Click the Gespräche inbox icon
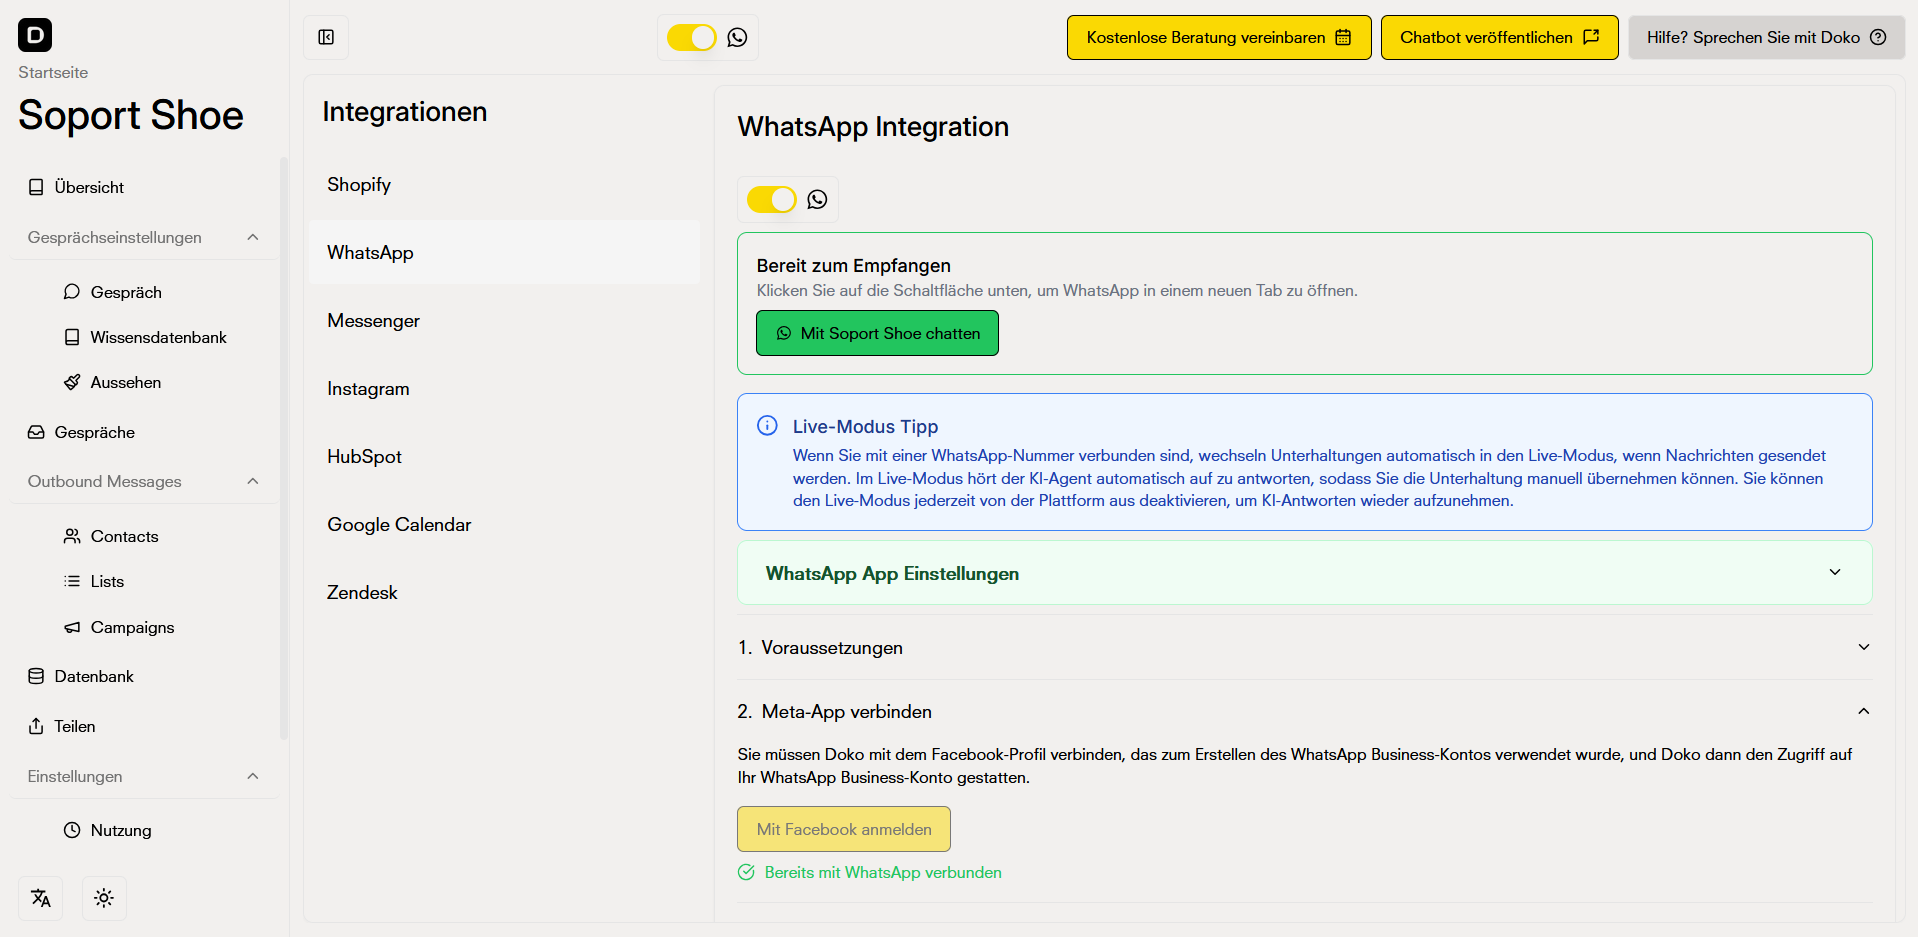The image size is (1918, 937). [36, 432]
